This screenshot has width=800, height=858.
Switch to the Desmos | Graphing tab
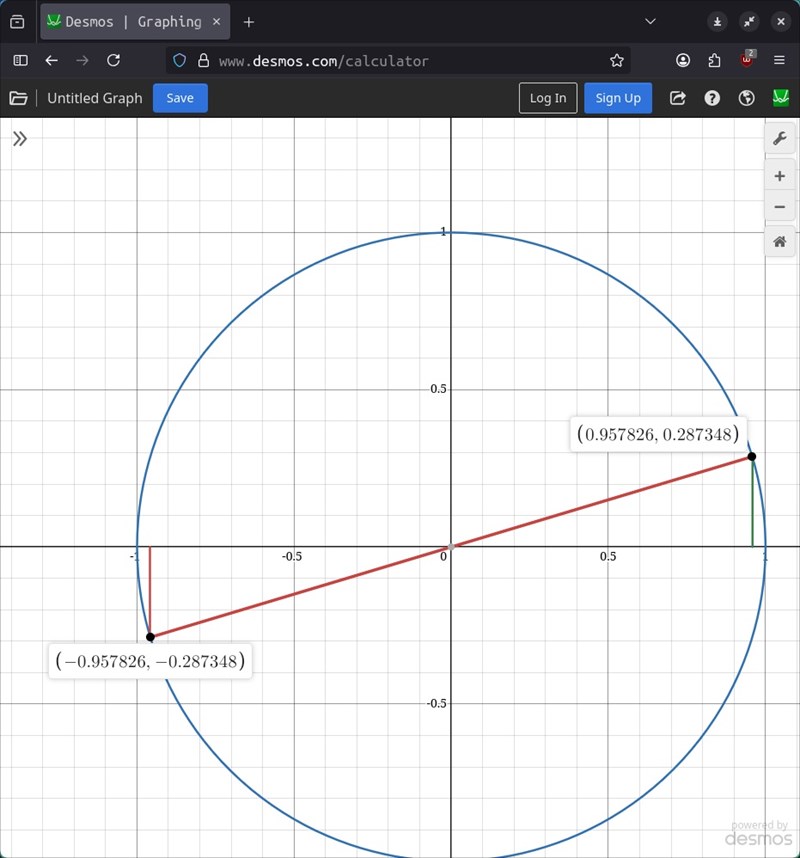pyautogui.click(x=132, y=21)
